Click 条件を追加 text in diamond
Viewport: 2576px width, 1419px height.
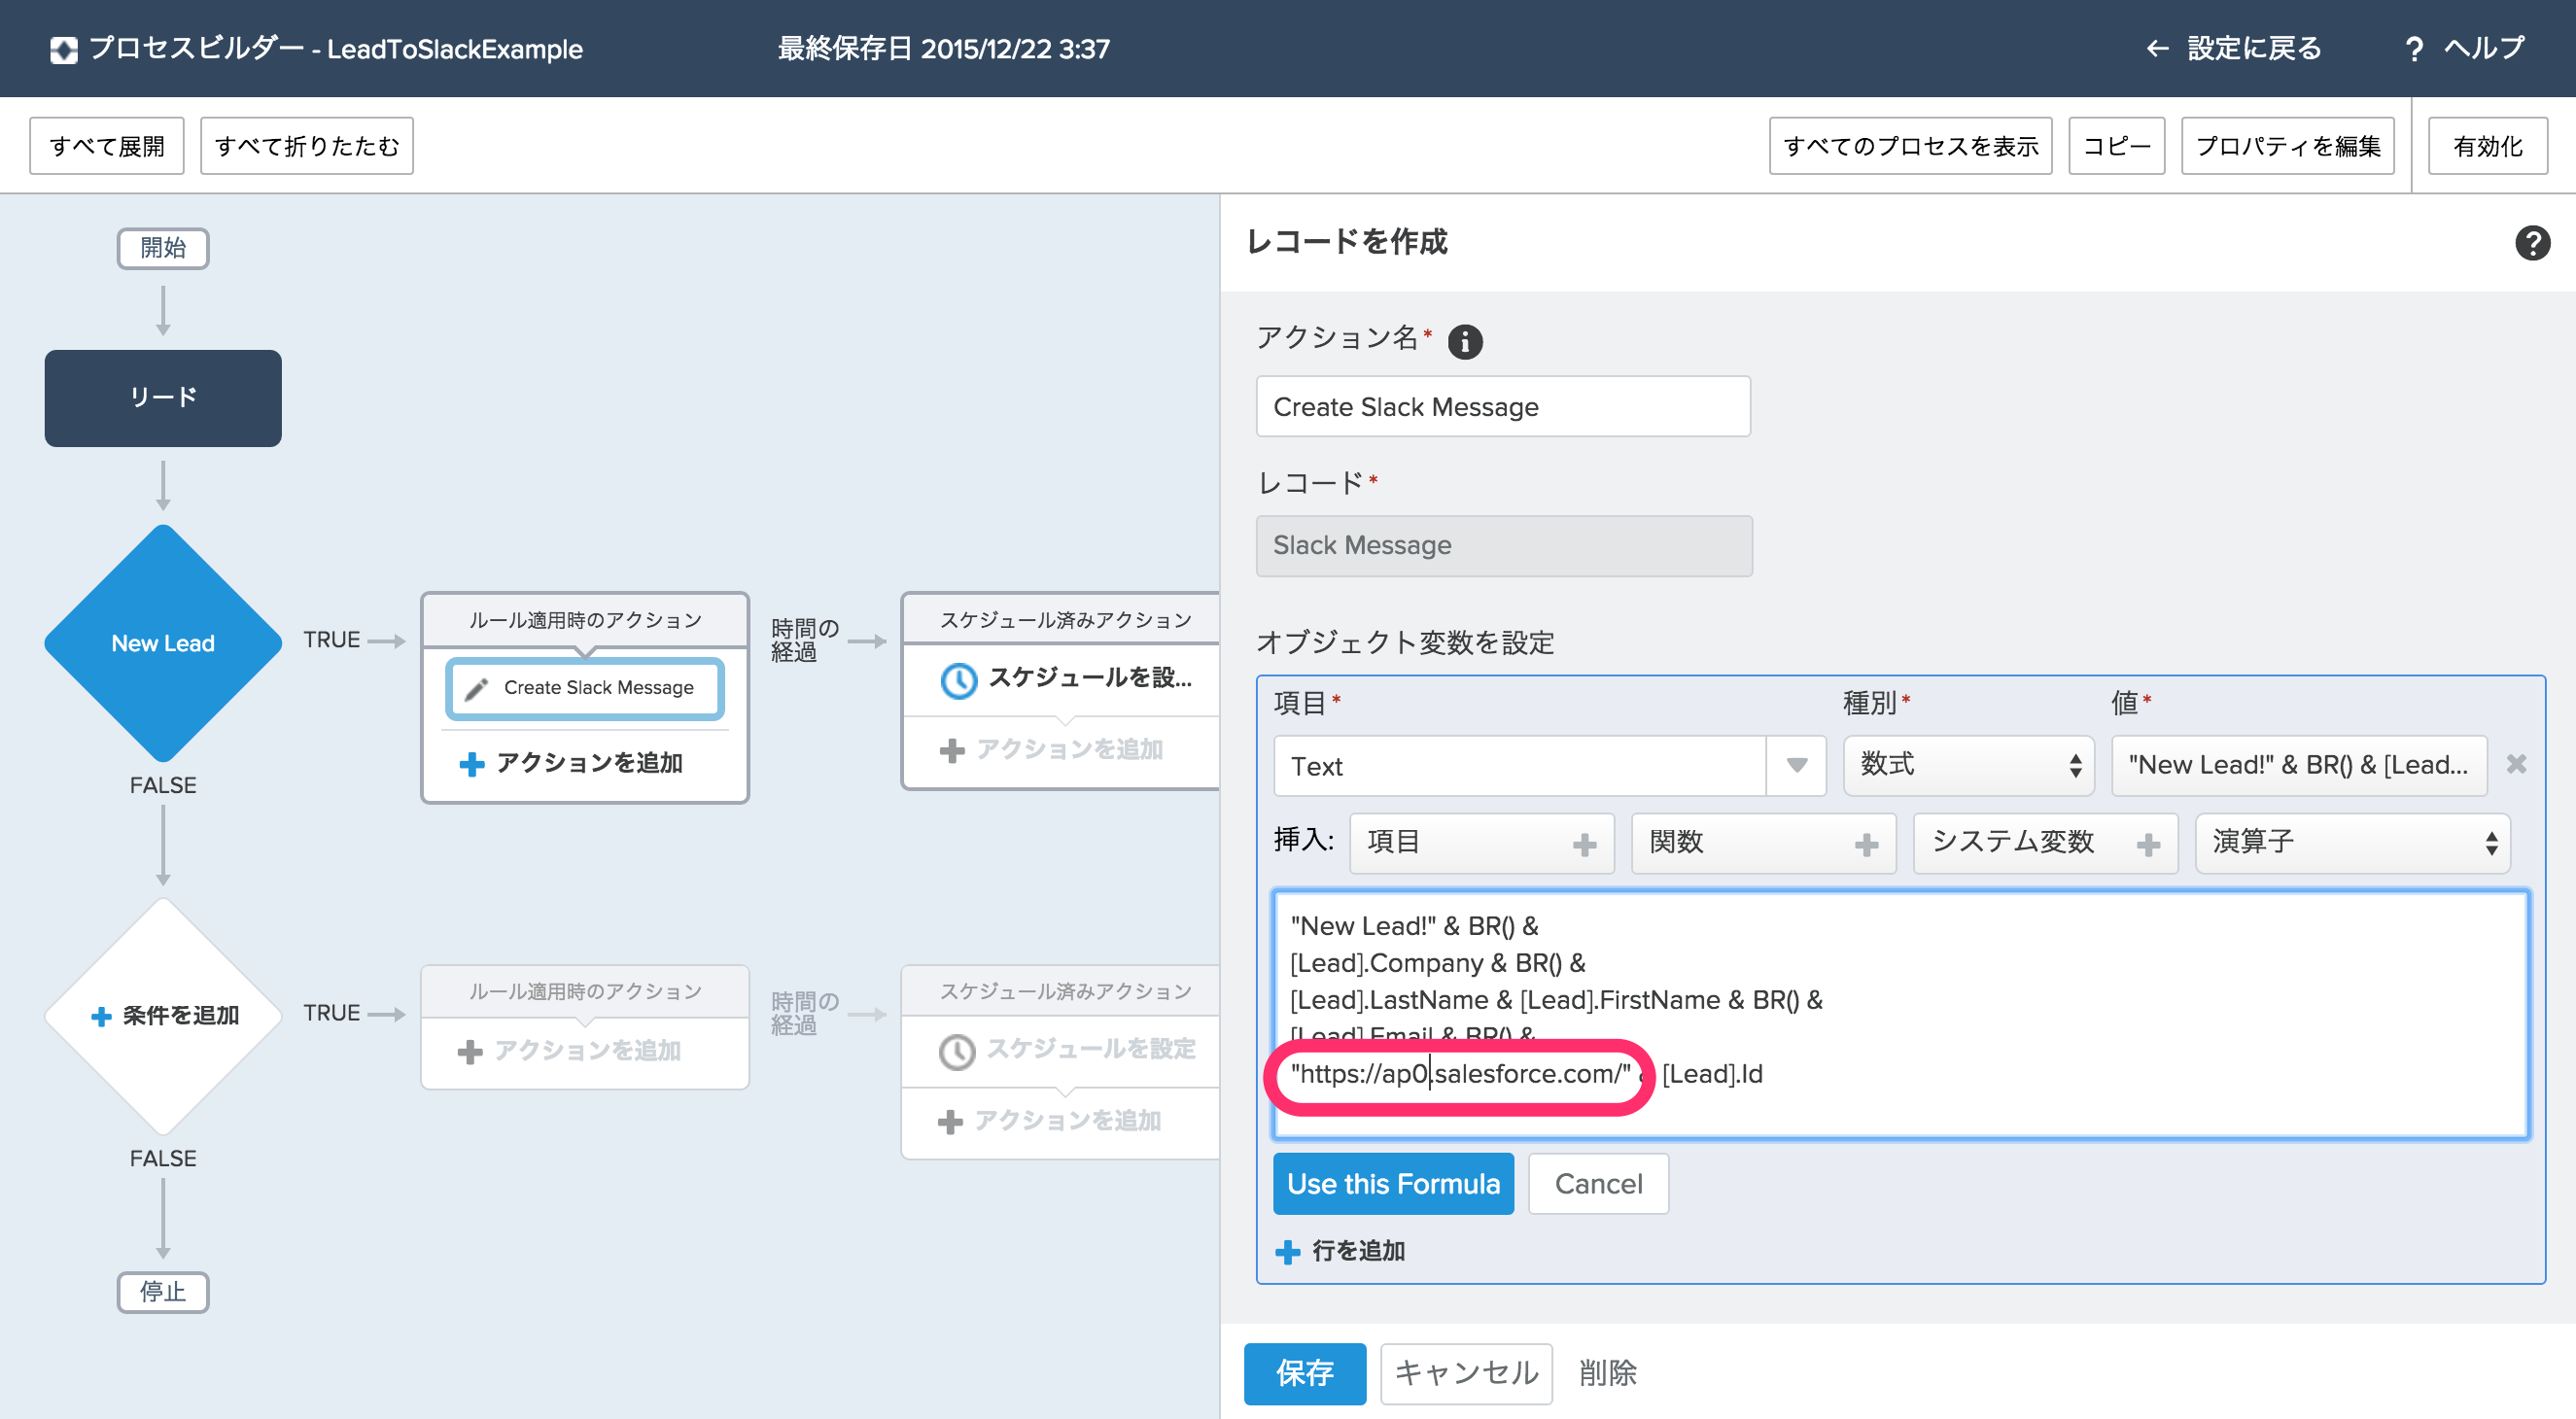click(181, 1016)
